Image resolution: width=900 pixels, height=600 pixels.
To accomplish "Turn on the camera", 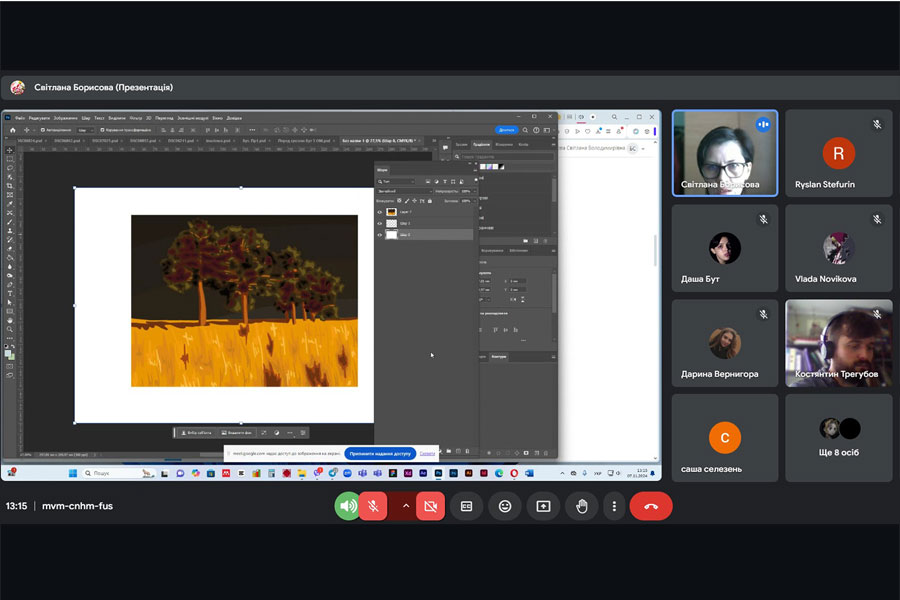I will tap(431, 506).
